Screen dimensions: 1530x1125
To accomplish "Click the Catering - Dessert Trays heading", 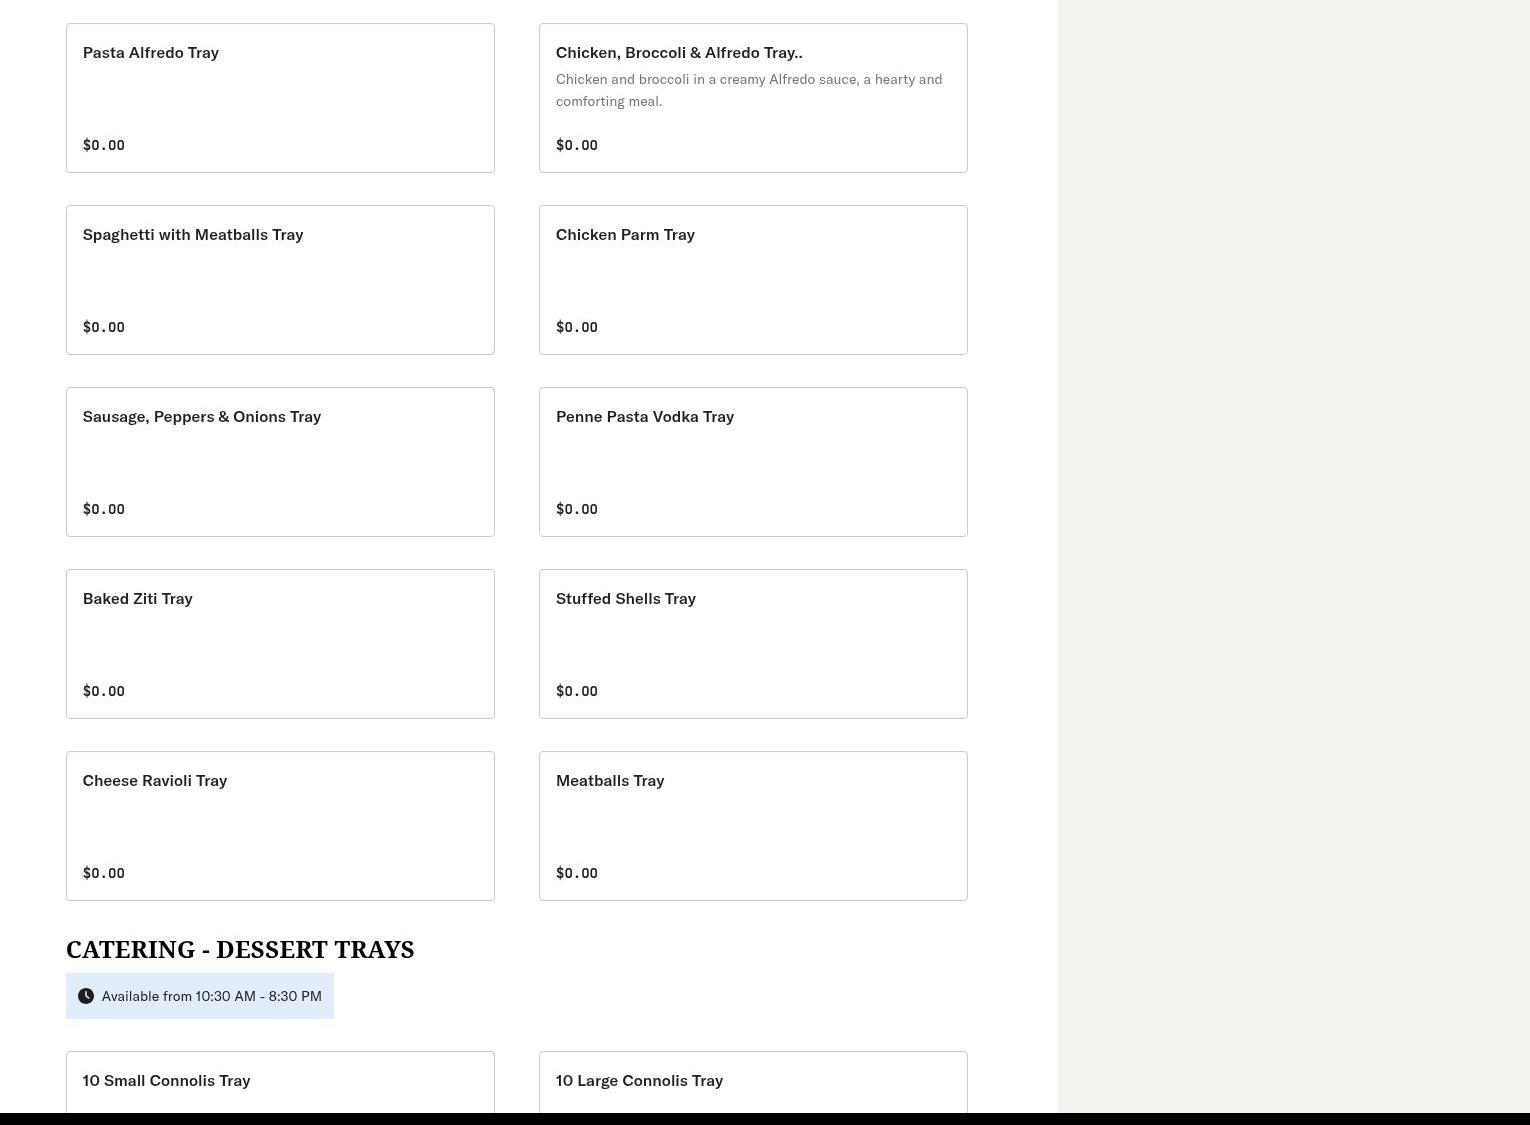I will point(240,949).
